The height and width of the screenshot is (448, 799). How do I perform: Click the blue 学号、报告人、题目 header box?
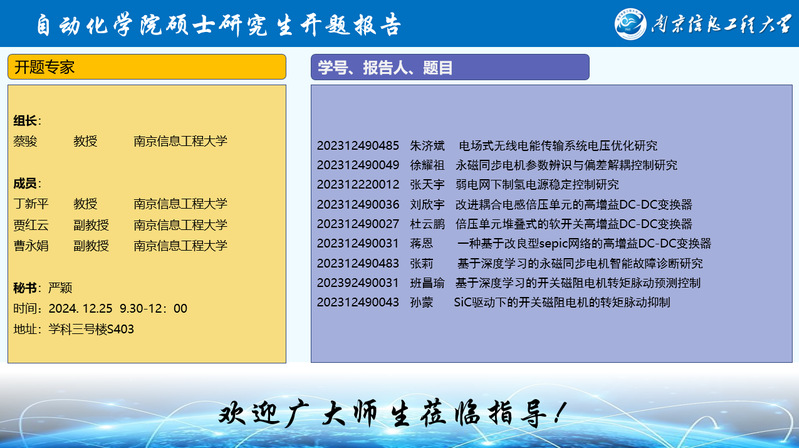click(449, 67)
